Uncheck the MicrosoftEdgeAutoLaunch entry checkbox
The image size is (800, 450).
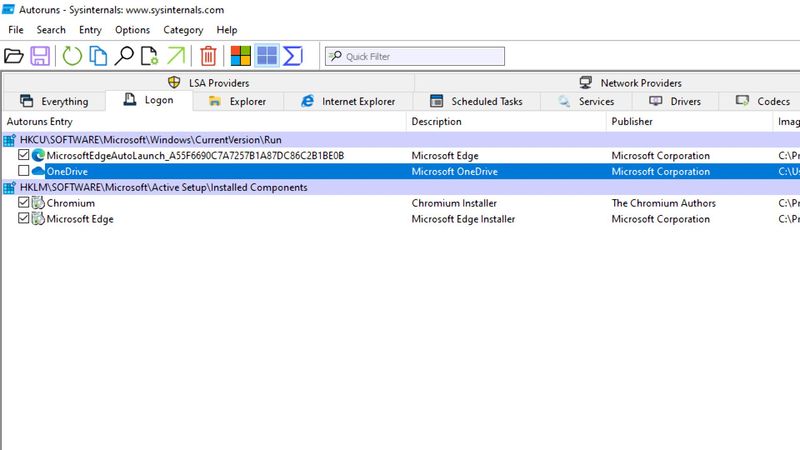point(23,155)
